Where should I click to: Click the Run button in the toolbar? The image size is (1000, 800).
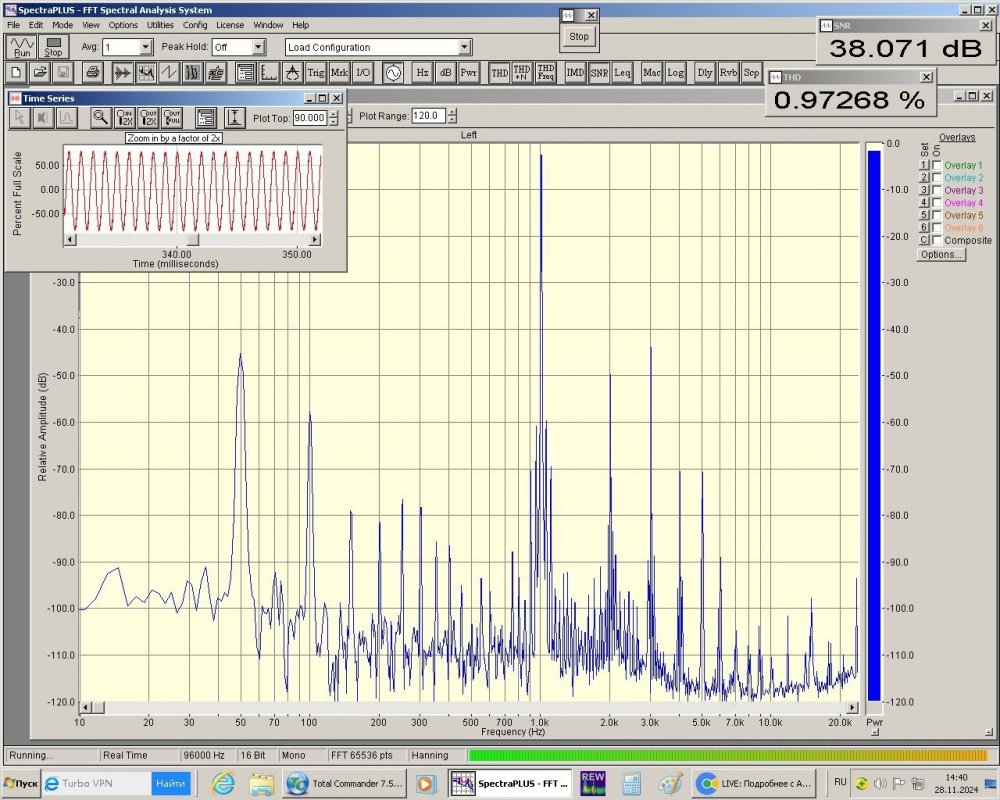22,46
